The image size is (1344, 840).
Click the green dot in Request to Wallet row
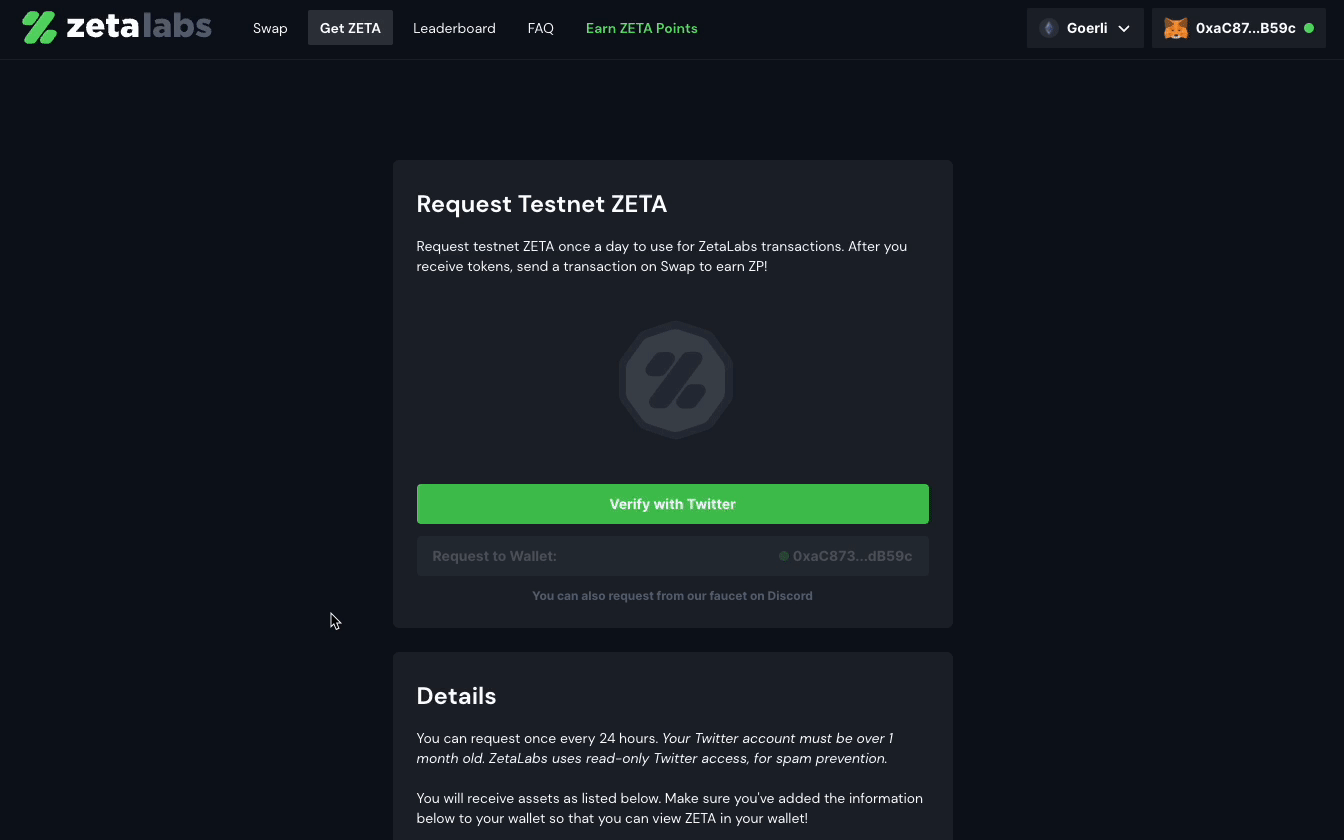click(x=784, y=556)
